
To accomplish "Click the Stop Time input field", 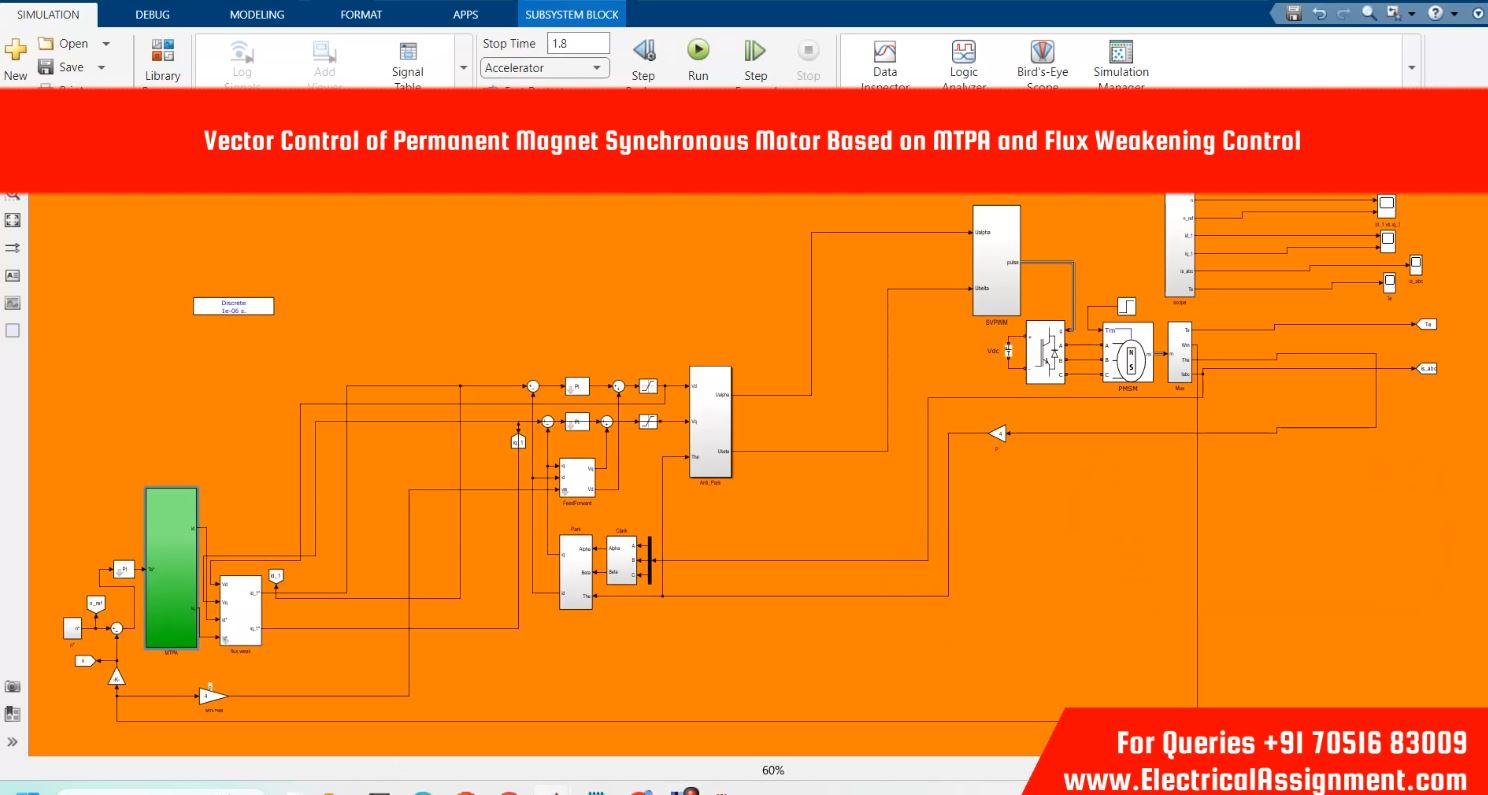I will tap(577, 44).
